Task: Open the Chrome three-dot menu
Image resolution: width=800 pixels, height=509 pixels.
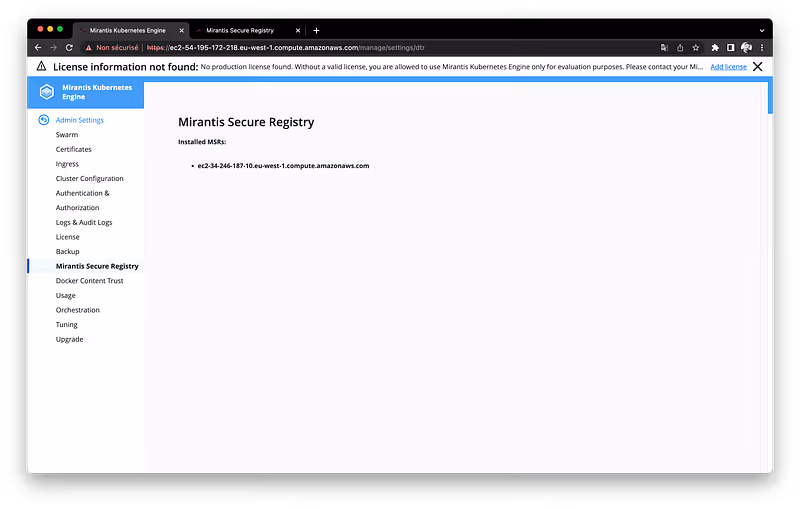Action: 763,47
